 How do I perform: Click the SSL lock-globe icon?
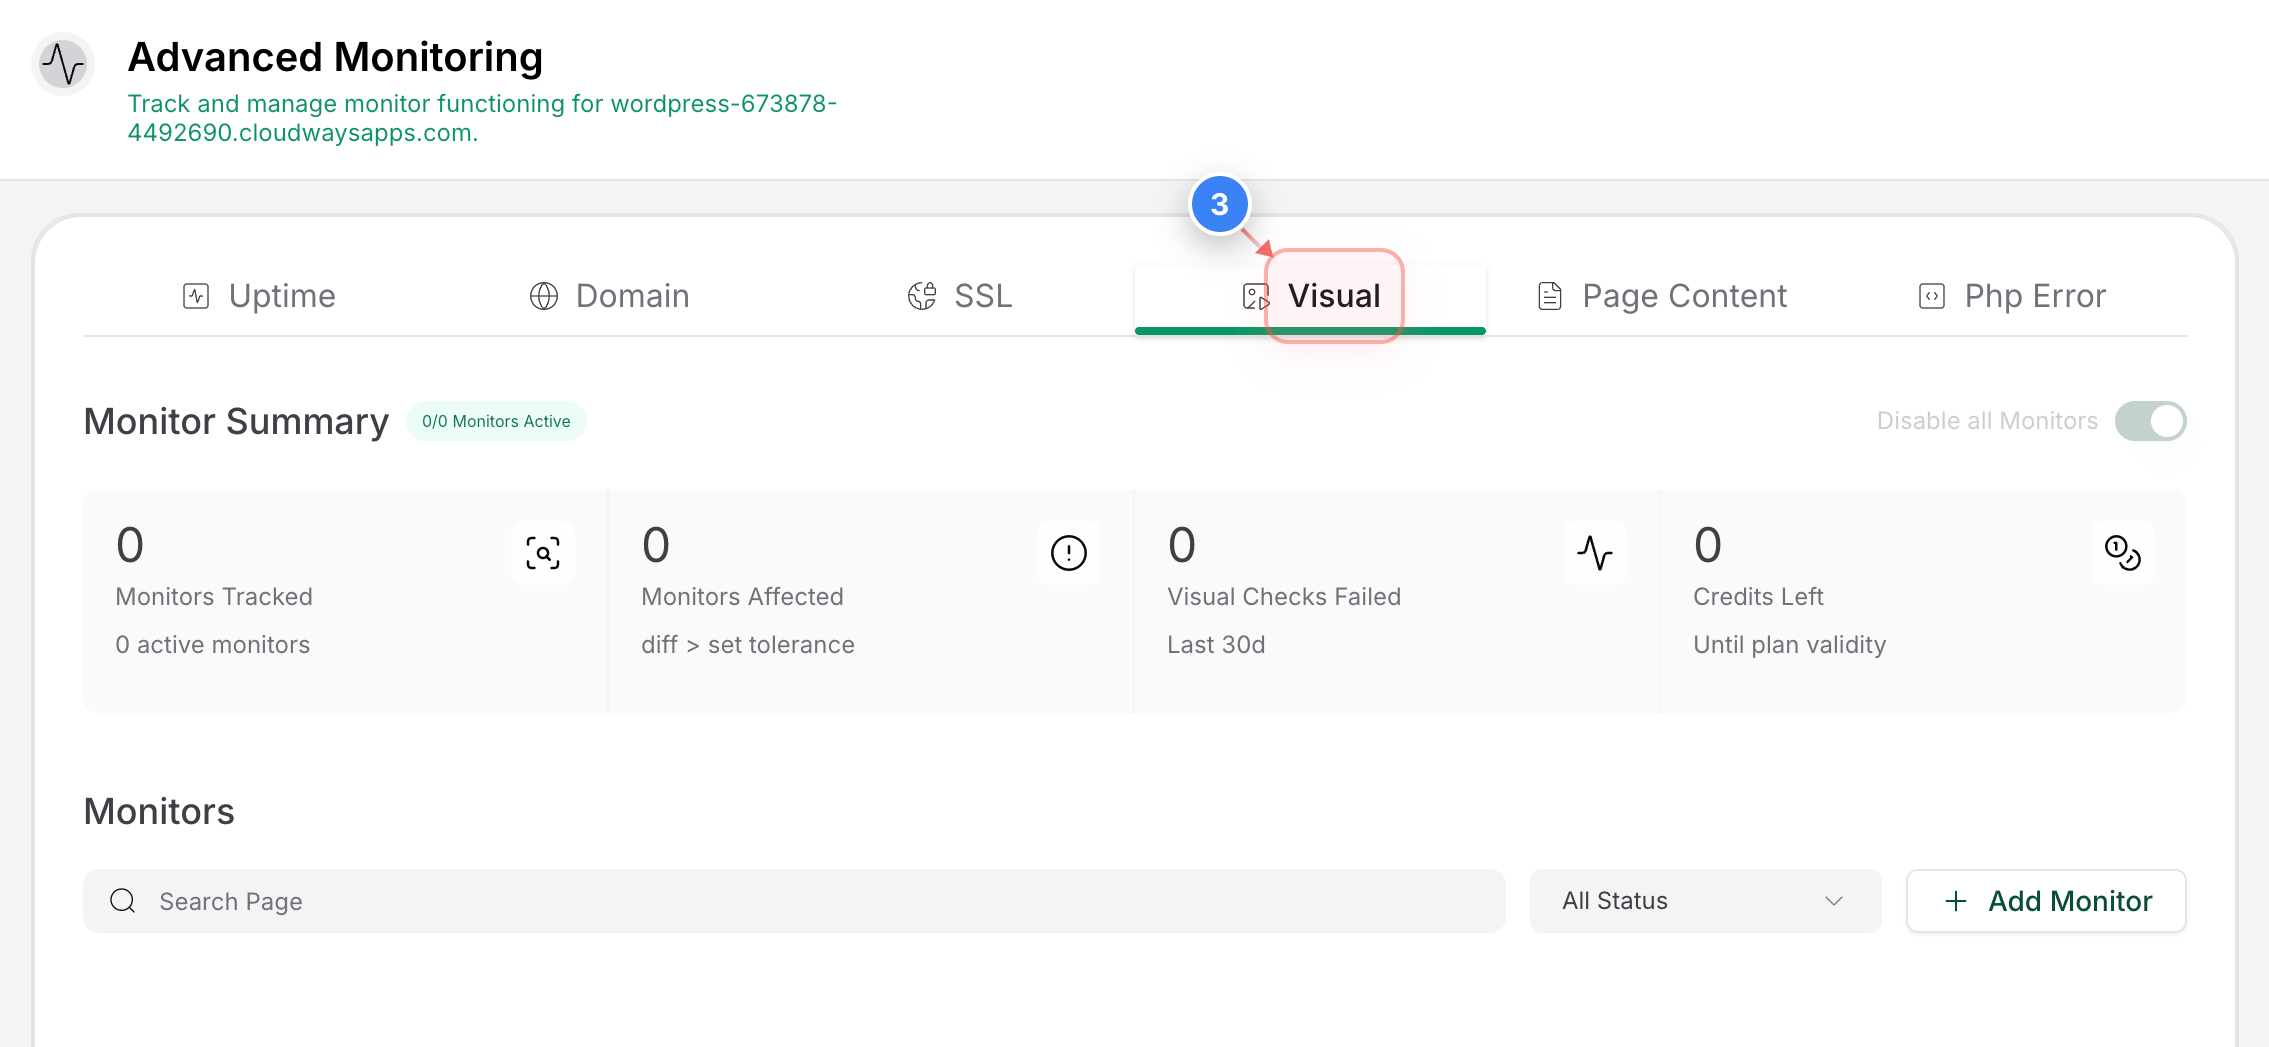(x=922, y=296)
